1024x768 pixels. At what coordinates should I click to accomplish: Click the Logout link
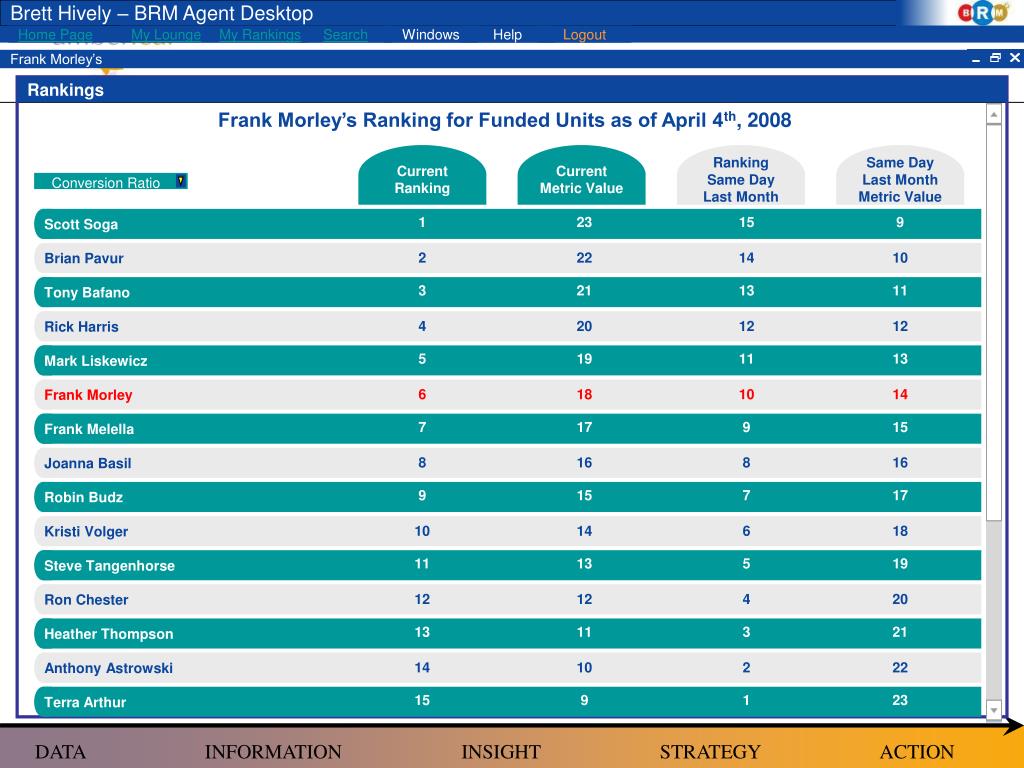(584, 35)
